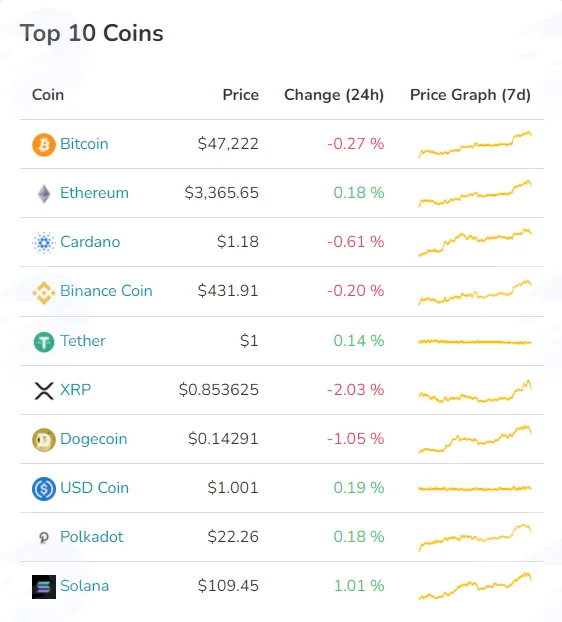Click the Polkadot logo icon
Screen dimensions: 562x622
44,538
